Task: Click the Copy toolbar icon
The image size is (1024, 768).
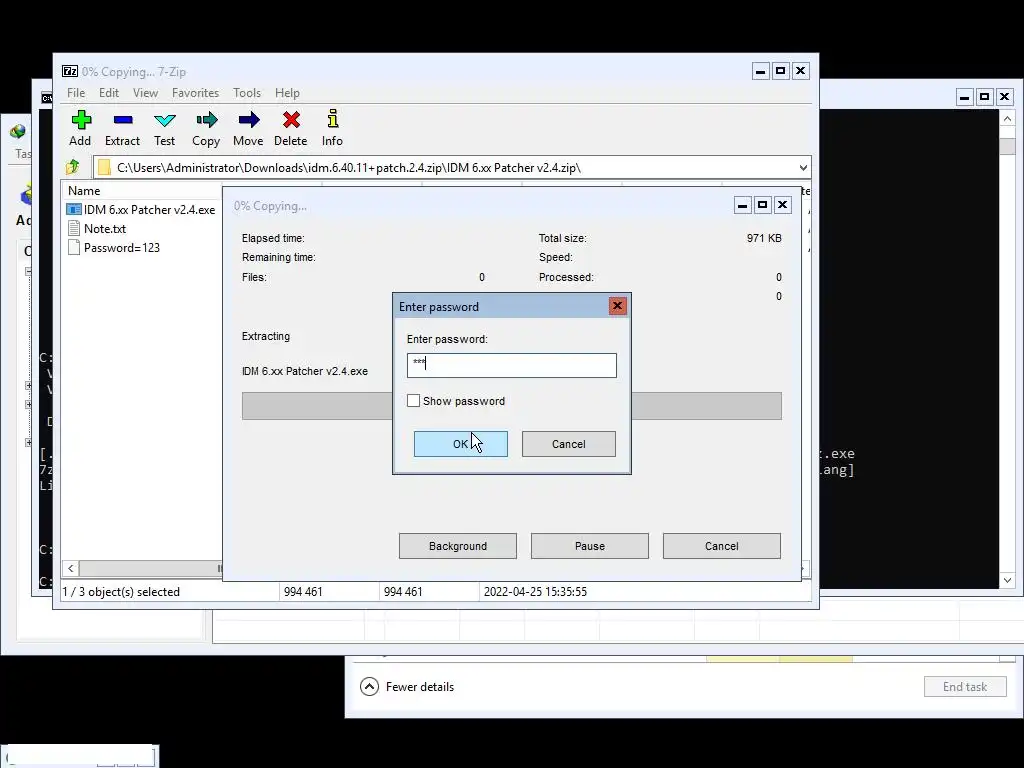Action: [x=206, y=120]
